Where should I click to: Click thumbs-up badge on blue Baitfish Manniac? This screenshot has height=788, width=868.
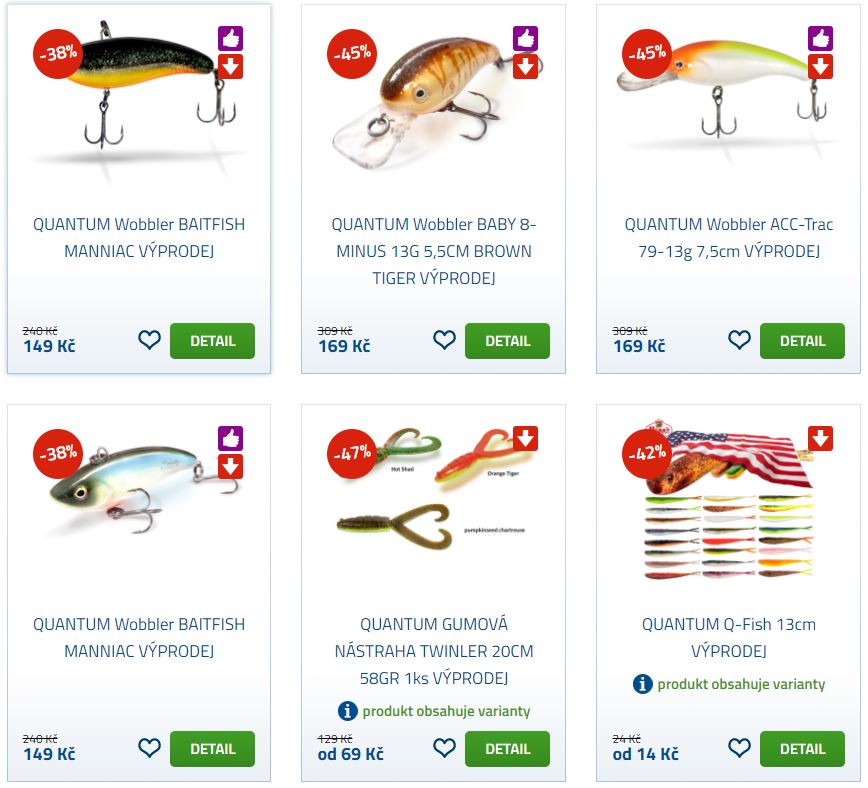(x=230, y=439)
